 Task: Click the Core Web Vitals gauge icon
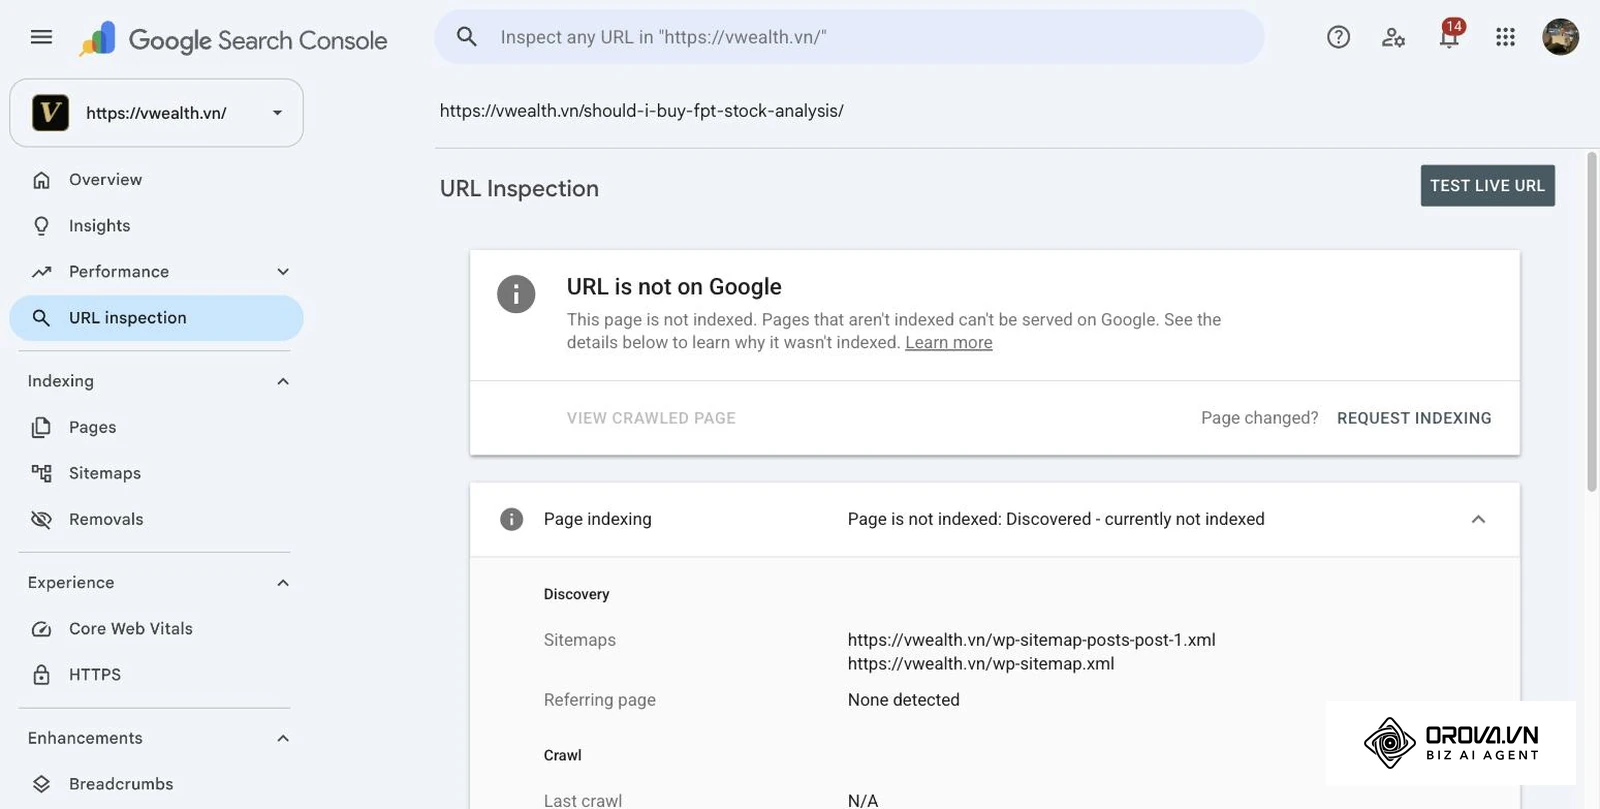[x=41, y=629]
